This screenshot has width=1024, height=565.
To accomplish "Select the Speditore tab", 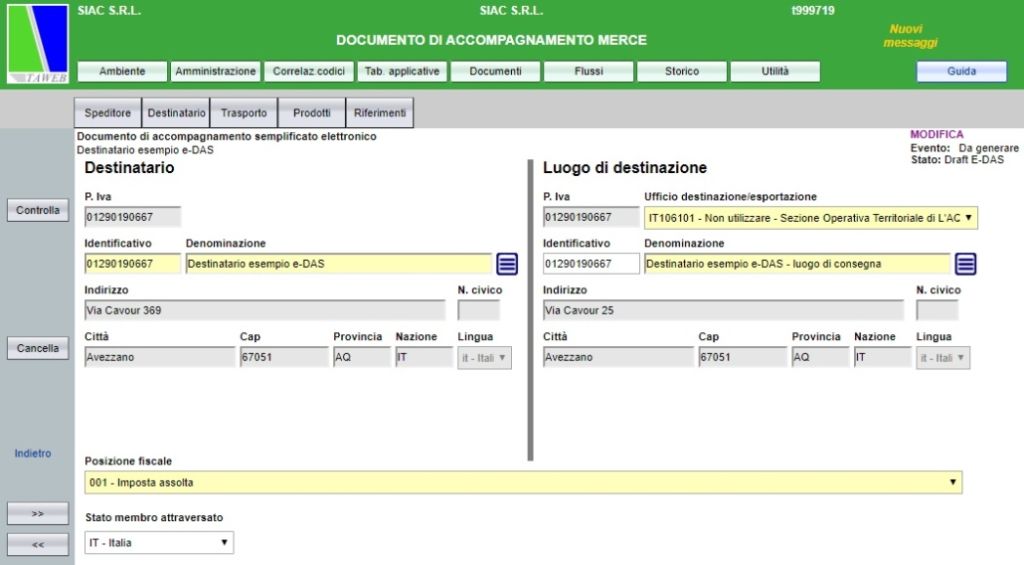I will click(x=108, y=113).
